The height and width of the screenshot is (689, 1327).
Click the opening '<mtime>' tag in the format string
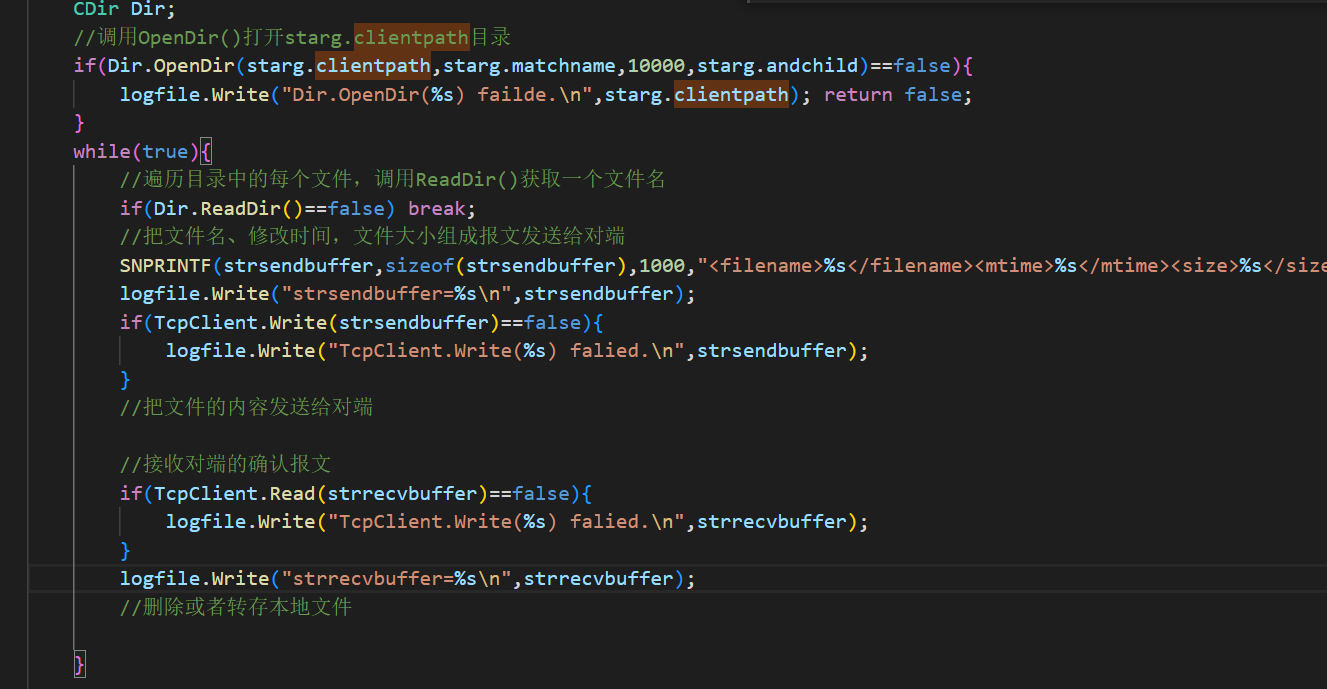click(x=1014, y=266)
